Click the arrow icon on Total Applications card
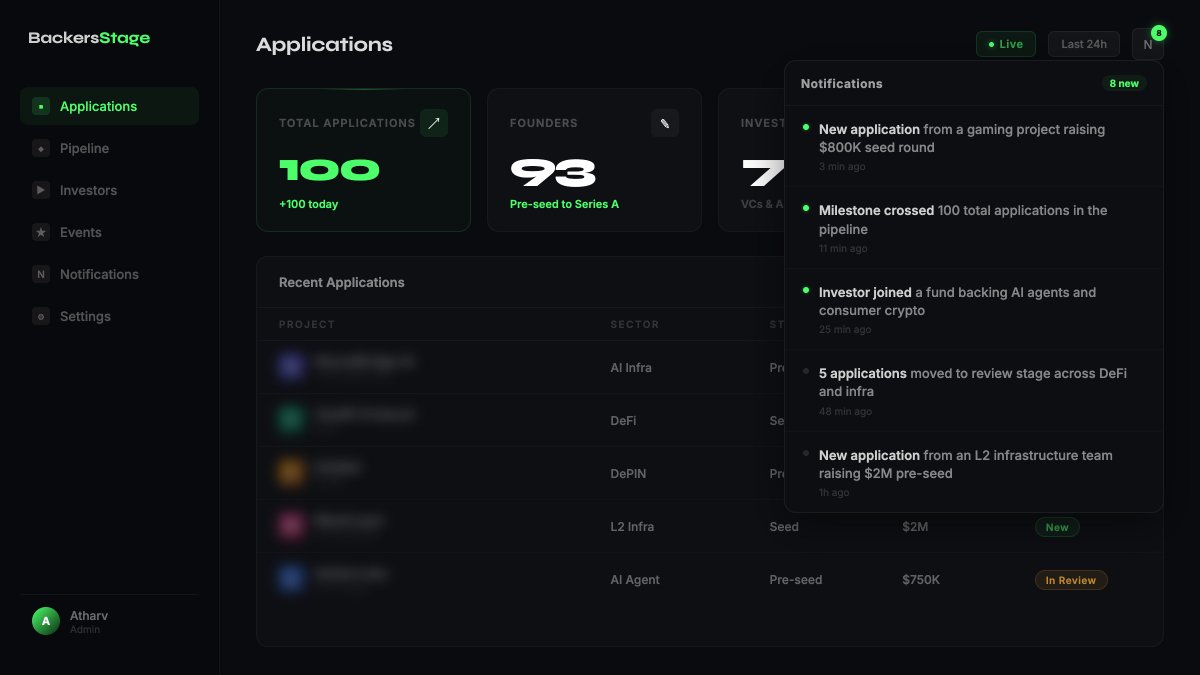Viewport: 1200px width, 675px height. pyautogui.click(x=434, y=123)
